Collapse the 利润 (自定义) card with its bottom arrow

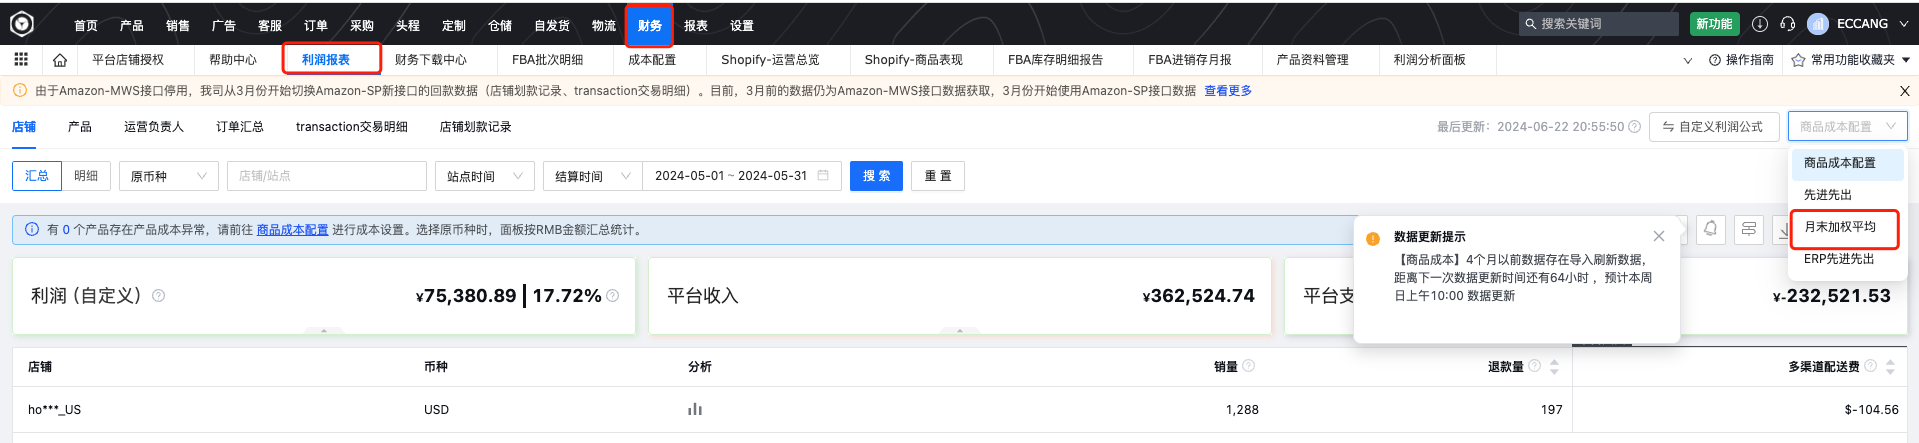click(324, 330)
